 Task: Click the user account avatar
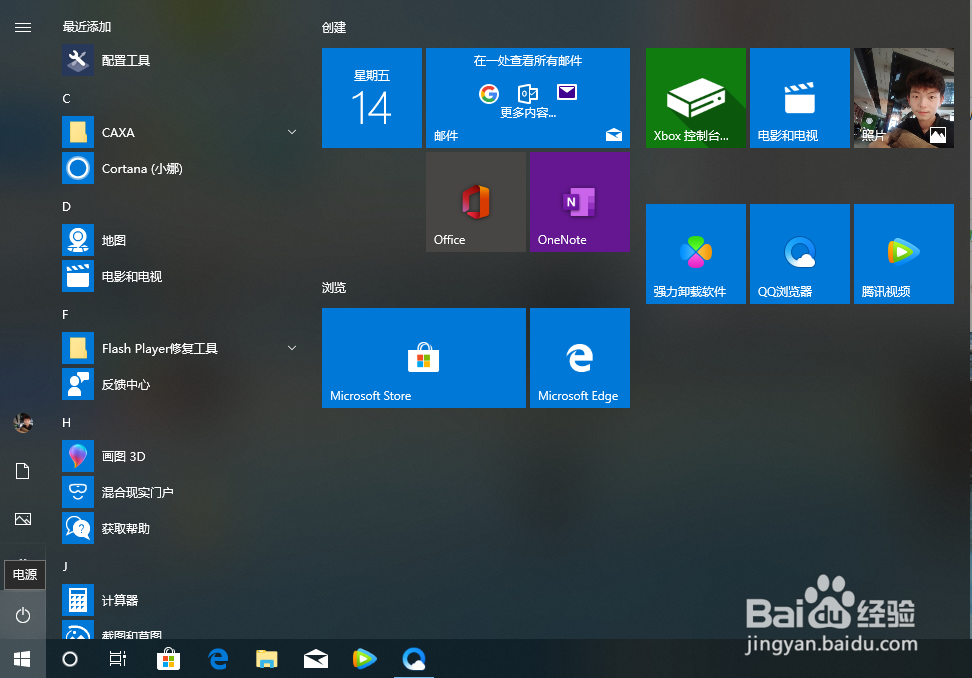coord(23,423)
